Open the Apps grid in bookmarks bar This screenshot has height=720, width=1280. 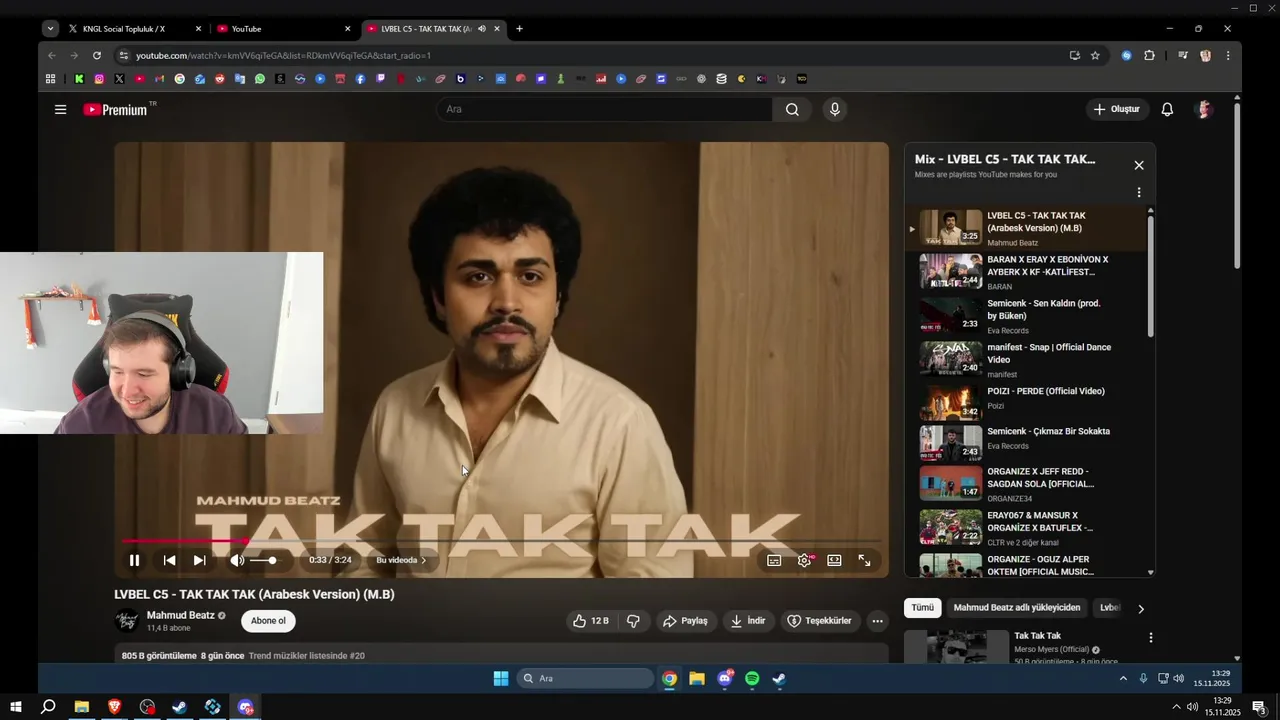coord(50,79)
